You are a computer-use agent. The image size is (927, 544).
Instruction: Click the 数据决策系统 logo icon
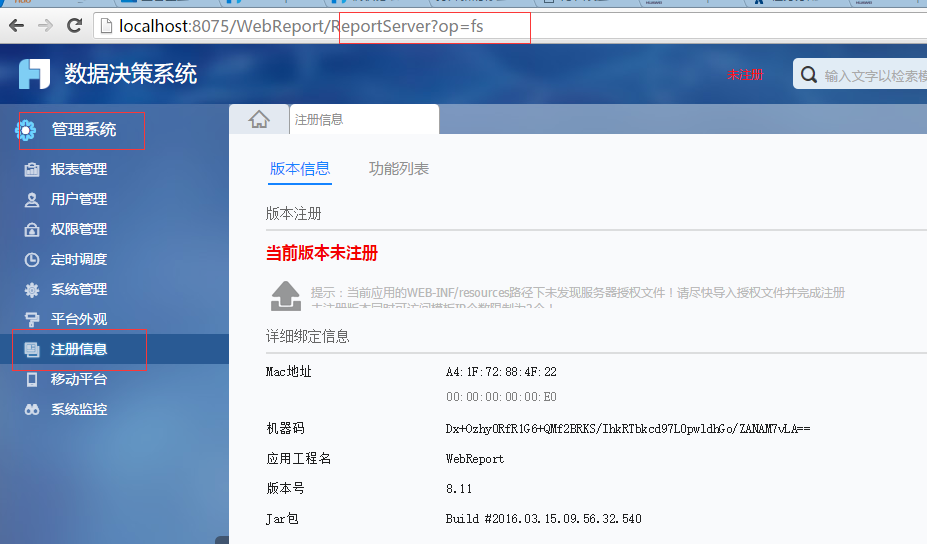(x=34, y=74)
